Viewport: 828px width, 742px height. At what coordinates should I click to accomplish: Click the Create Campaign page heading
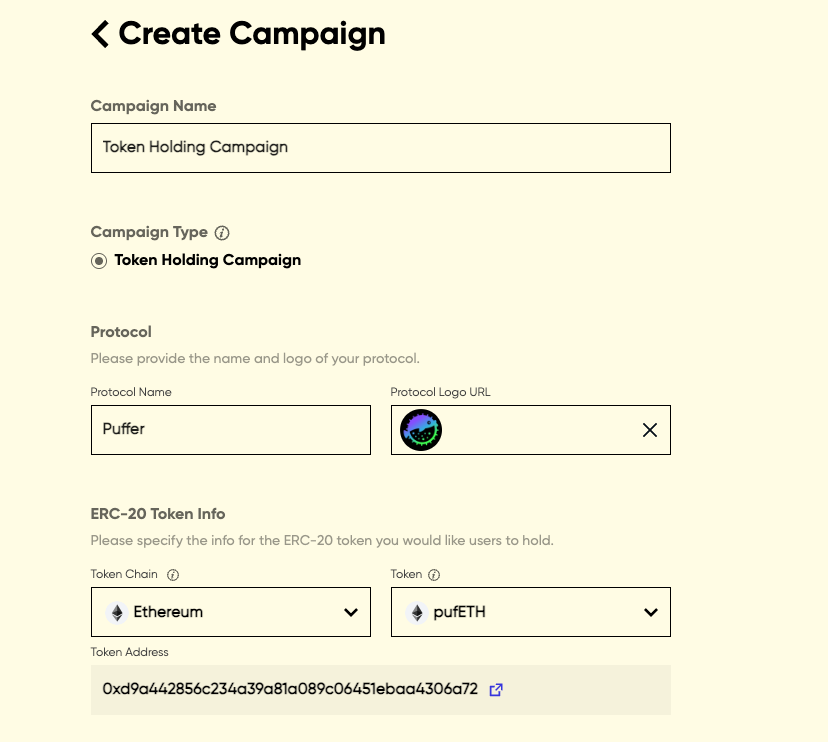251,34
